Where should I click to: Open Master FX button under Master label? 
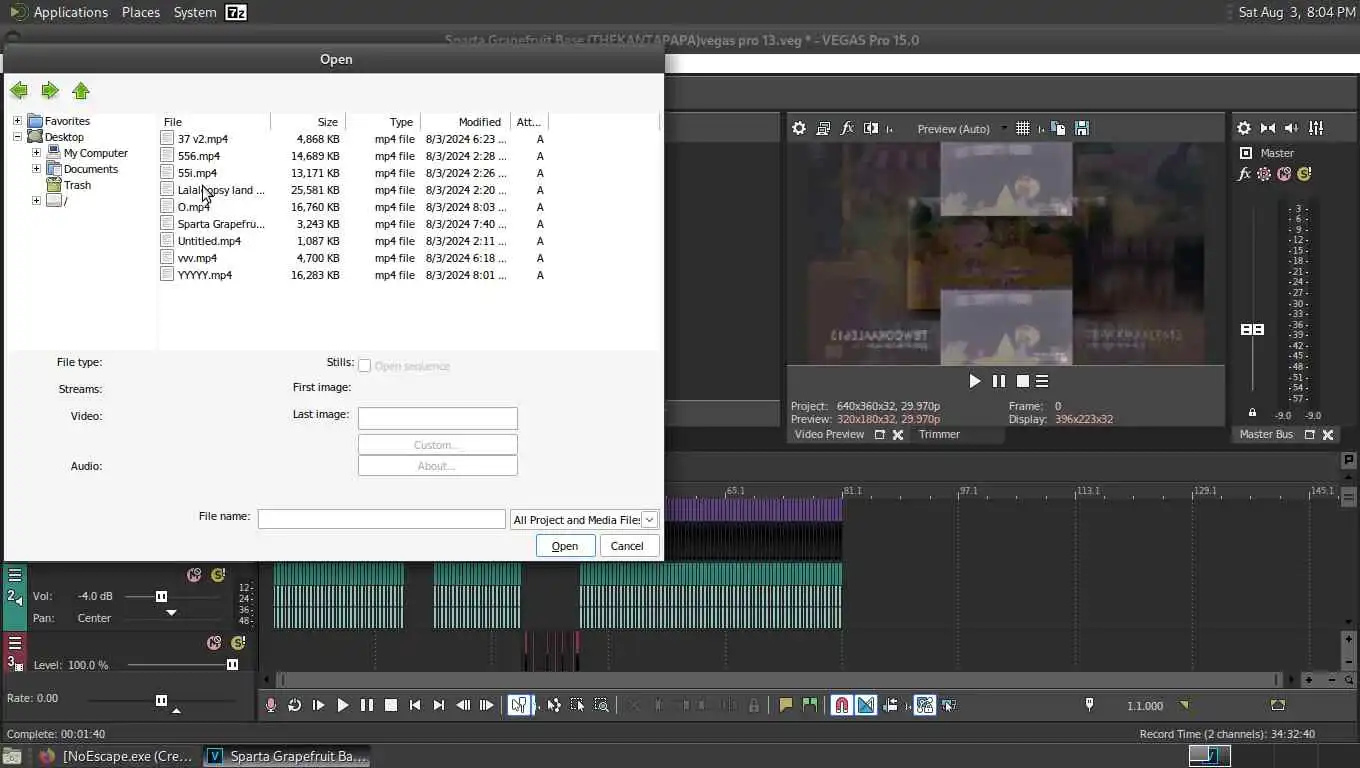(x=1244, y=174)
